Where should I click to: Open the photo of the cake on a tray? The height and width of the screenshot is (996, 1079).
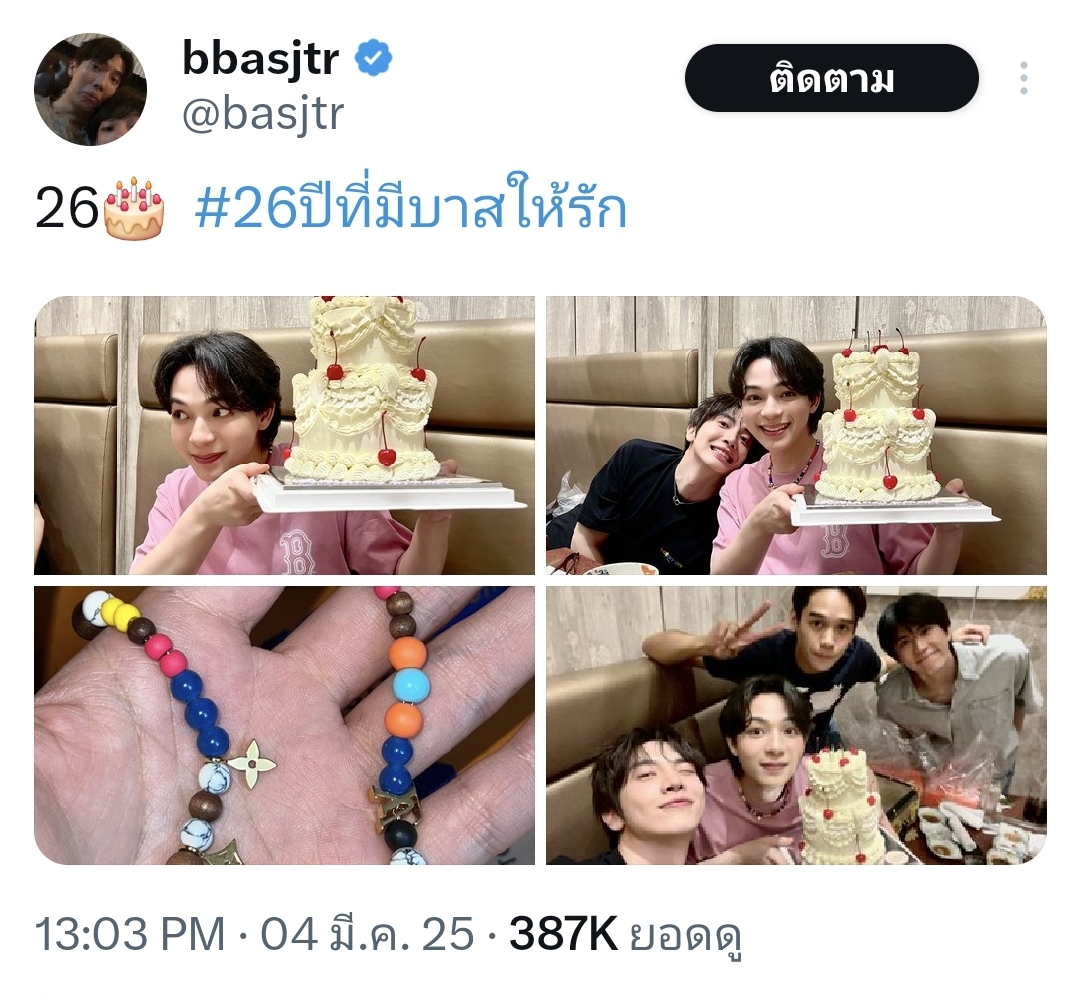point(284,435)
